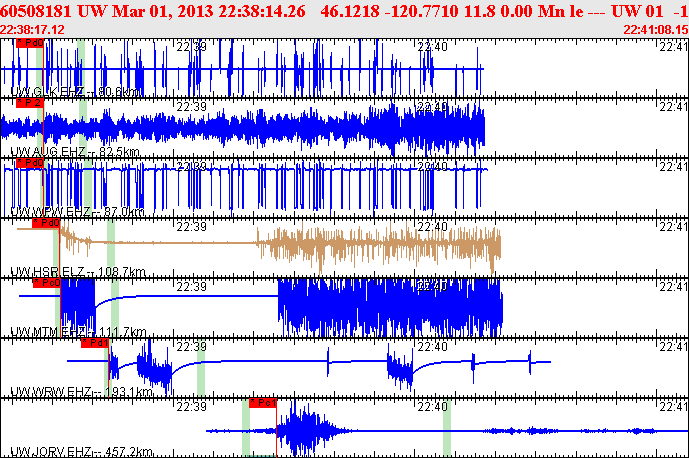Select the pick flag on the GLK trace
This screenshot has height=458, width=689.
pos(30,43)
